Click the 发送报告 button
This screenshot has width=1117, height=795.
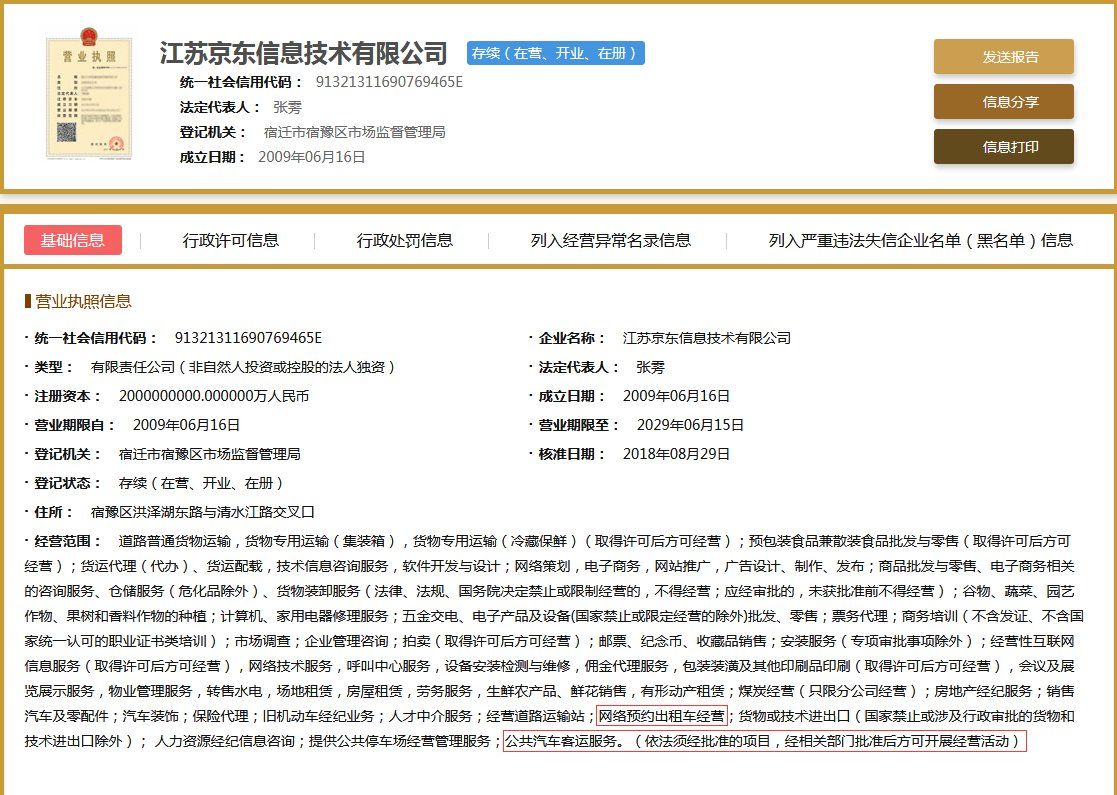(1003, 57)
